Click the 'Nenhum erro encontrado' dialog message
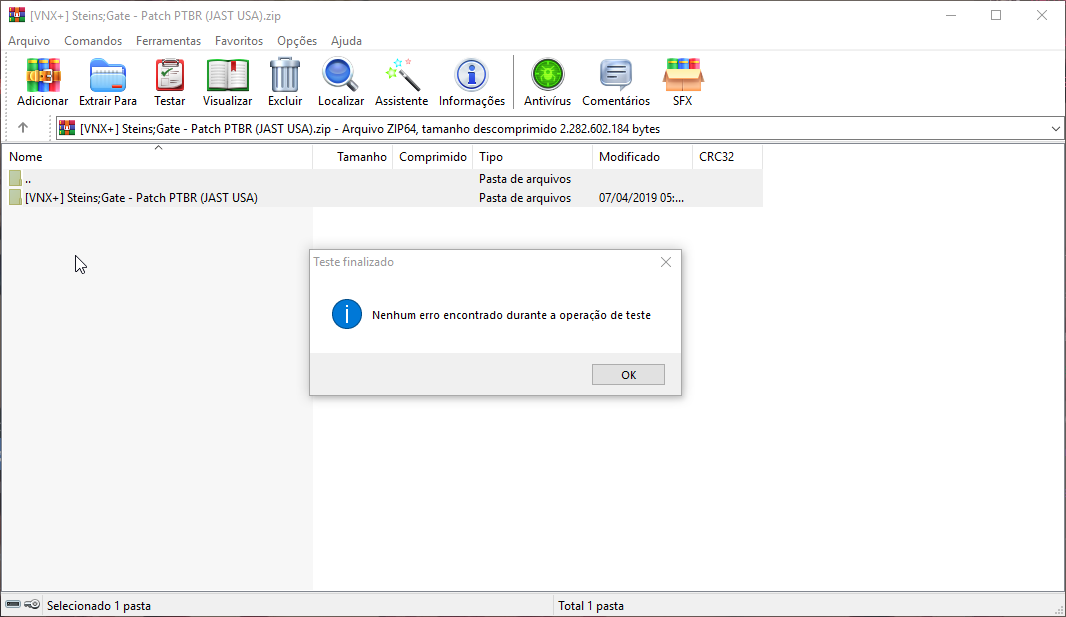This screenshot has height=617, width=1066. (511, 315)
